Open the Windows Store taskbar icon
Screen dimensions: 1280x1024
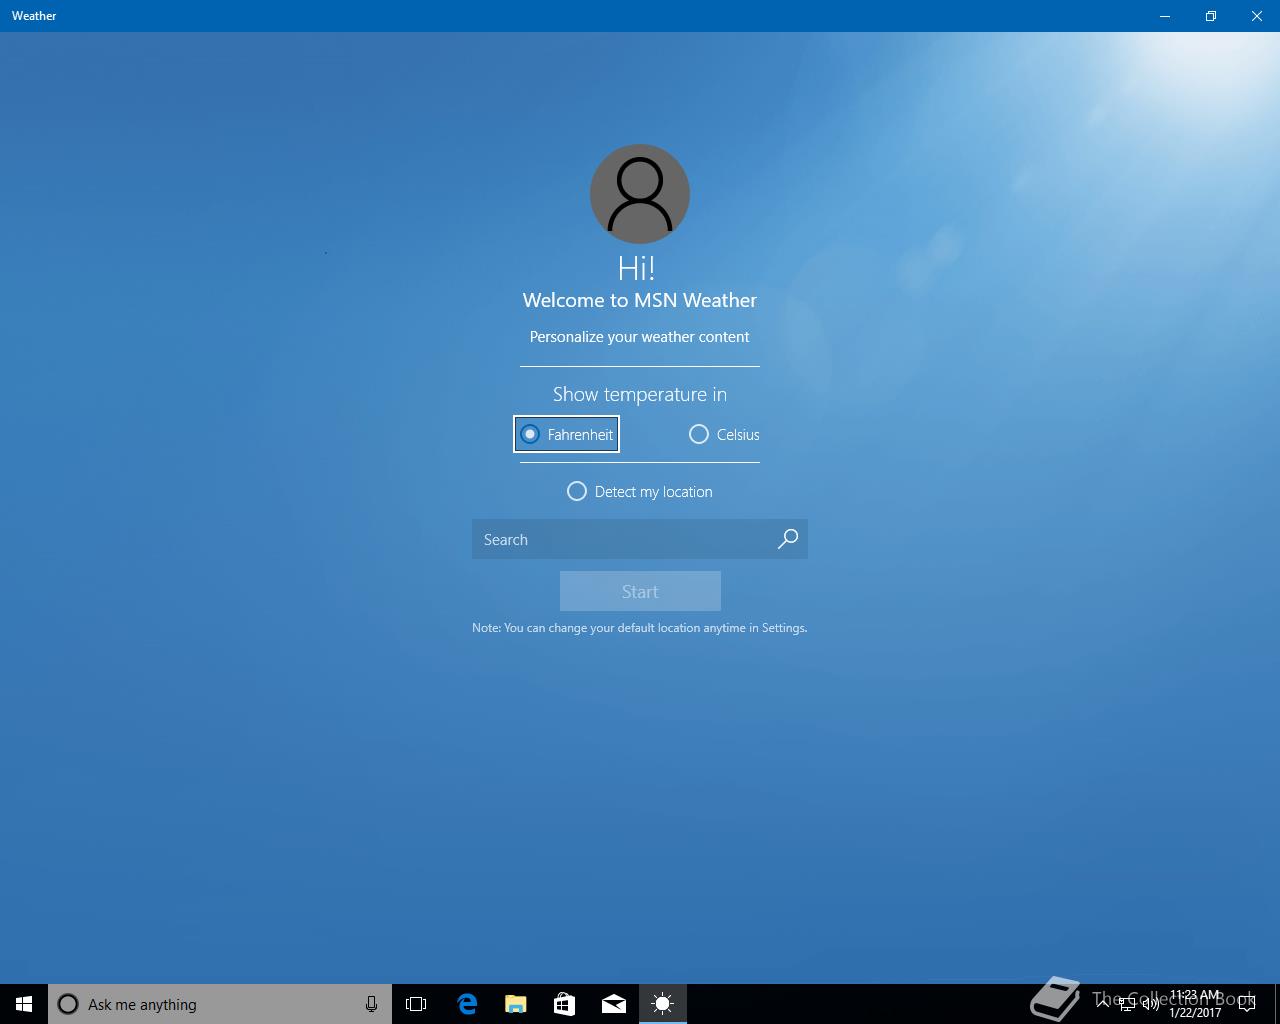565,1004
